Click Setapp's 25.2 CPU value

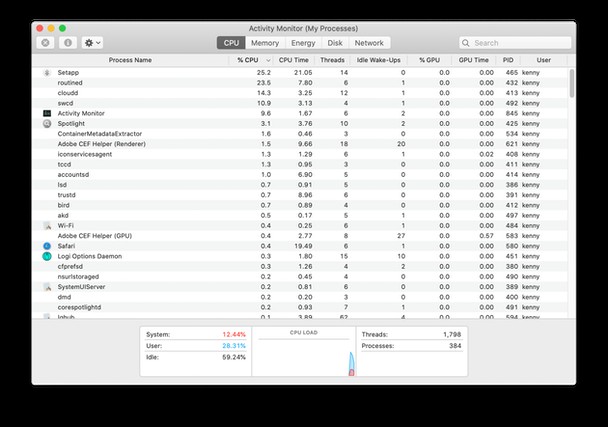[x=264, y=73]
